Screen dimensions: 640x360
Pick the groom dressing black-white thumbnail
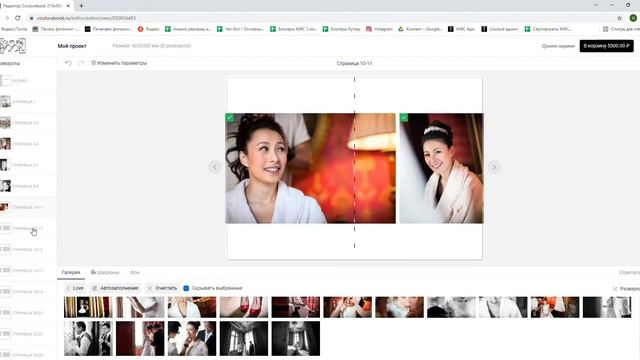(88, 338)
